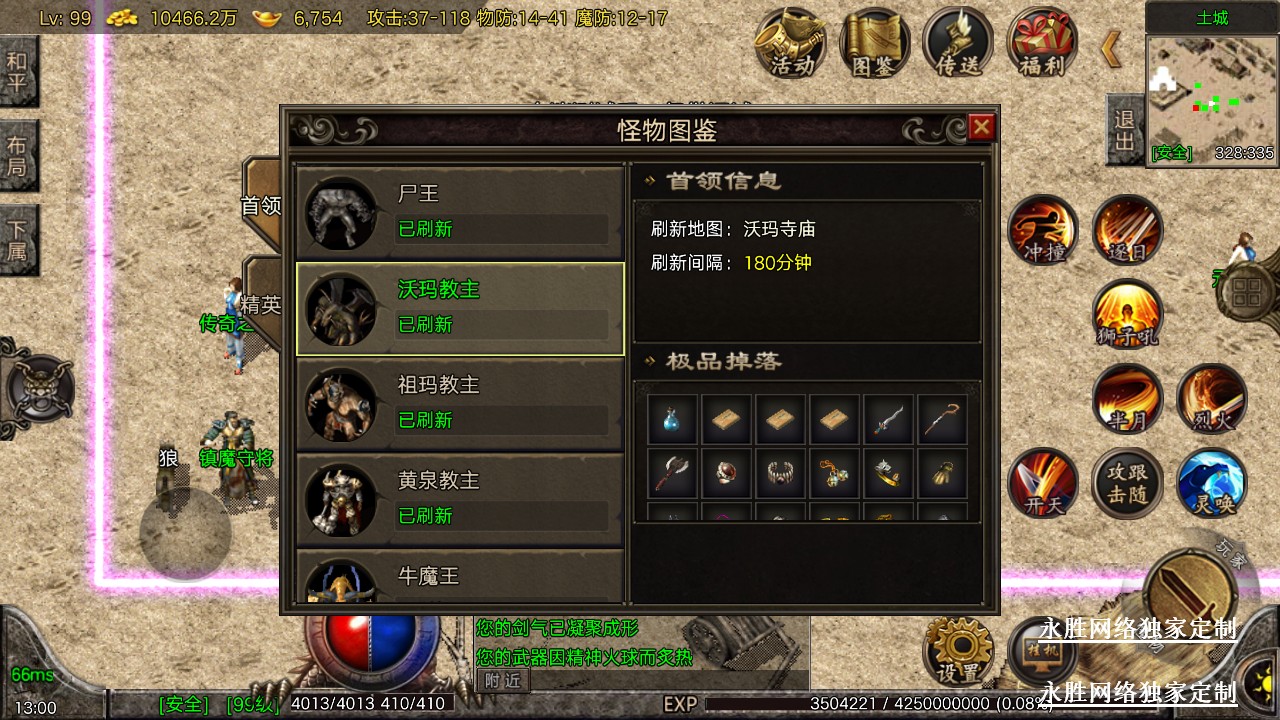This screenshot has height=720, width=1280.
Task: Expand the 下属 side panel
Action: (18, 240)
